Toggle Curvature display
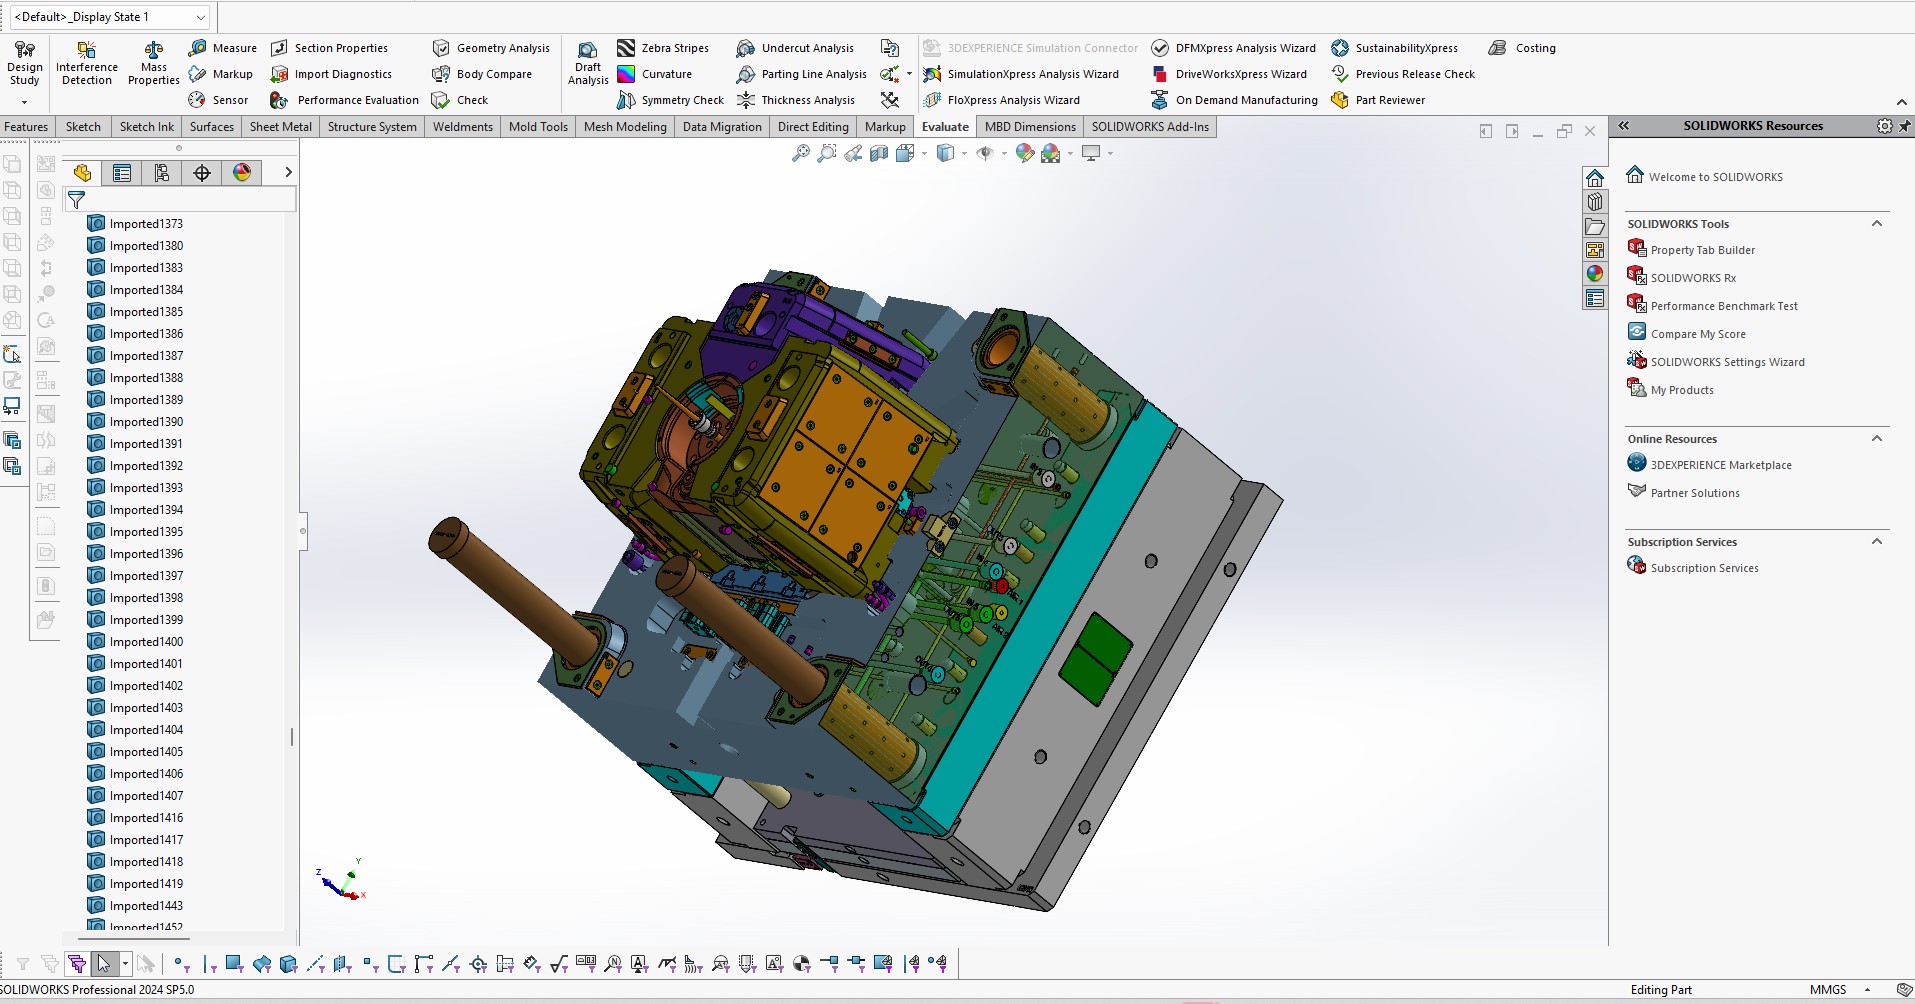1915x1004 pixels. click(x=626, y=74)
